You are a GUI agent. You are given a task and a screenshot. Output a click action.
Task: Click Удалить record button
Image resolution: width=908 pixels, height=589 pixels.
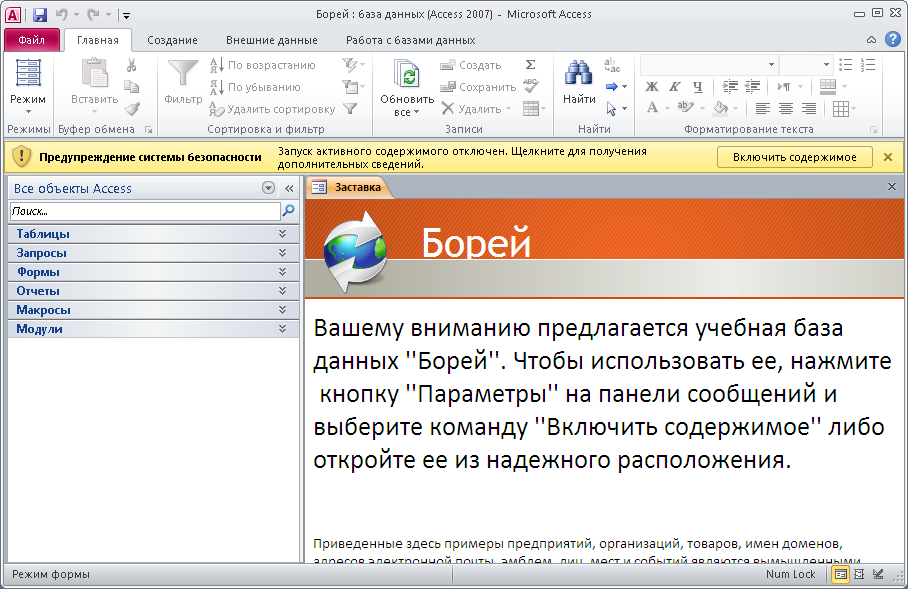pos(477,109)
